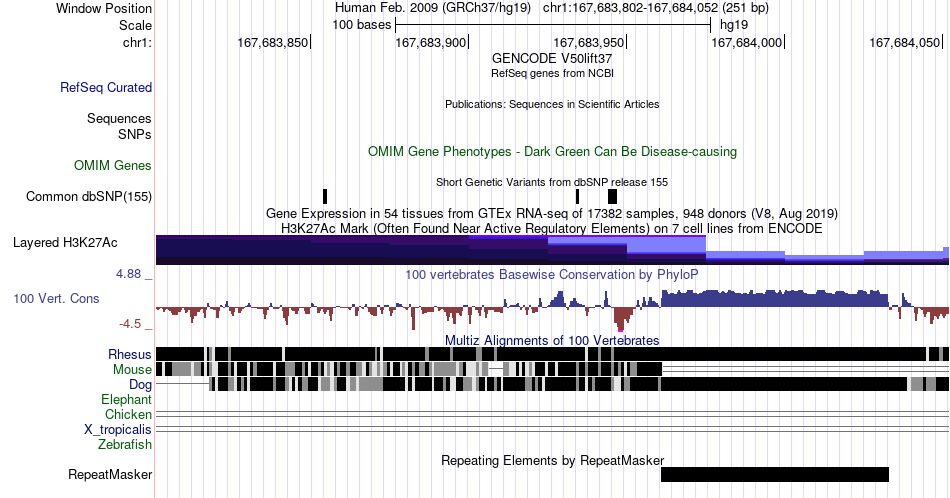Click the leftmost dbSNP variant mark
The image size is (950, 498).
pos(325,196)
